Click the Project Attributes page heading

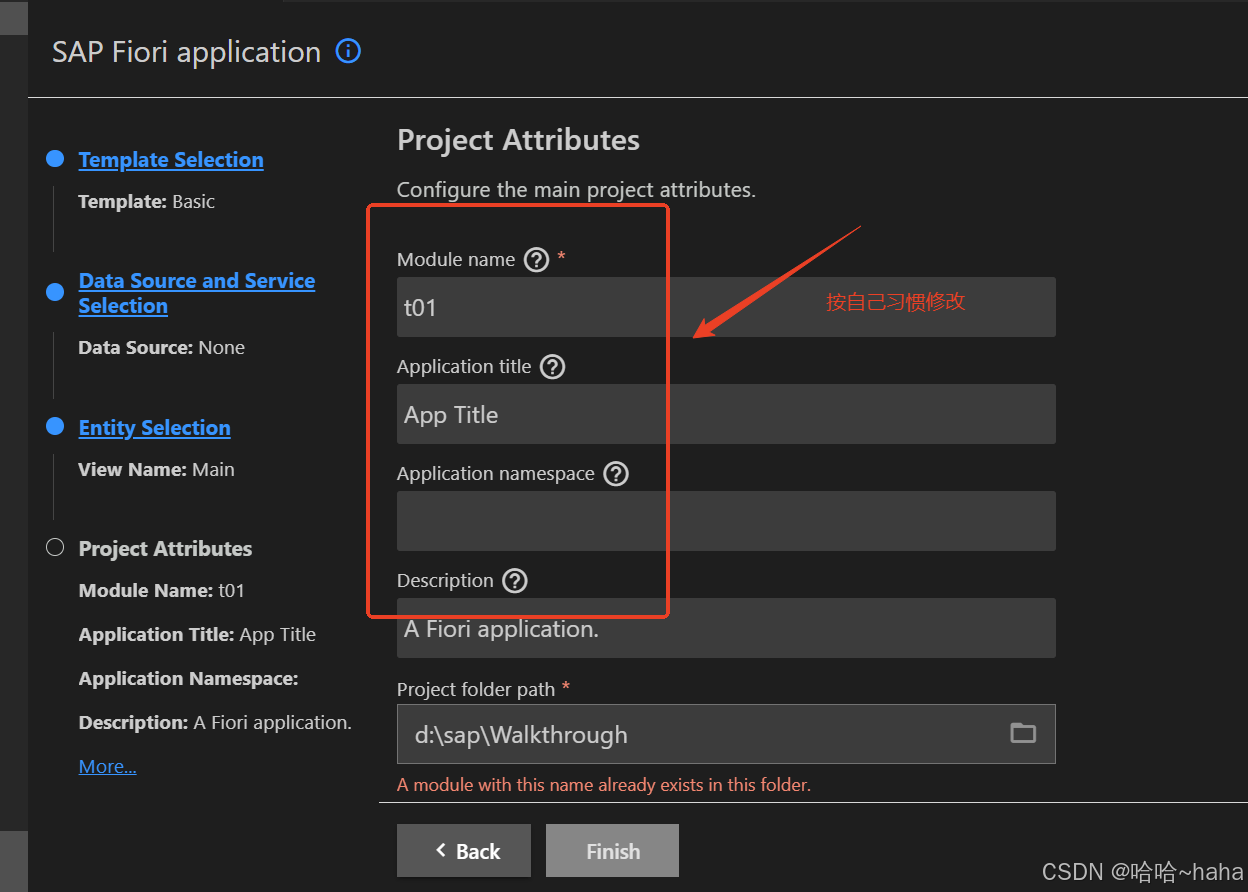coord(518,140)
